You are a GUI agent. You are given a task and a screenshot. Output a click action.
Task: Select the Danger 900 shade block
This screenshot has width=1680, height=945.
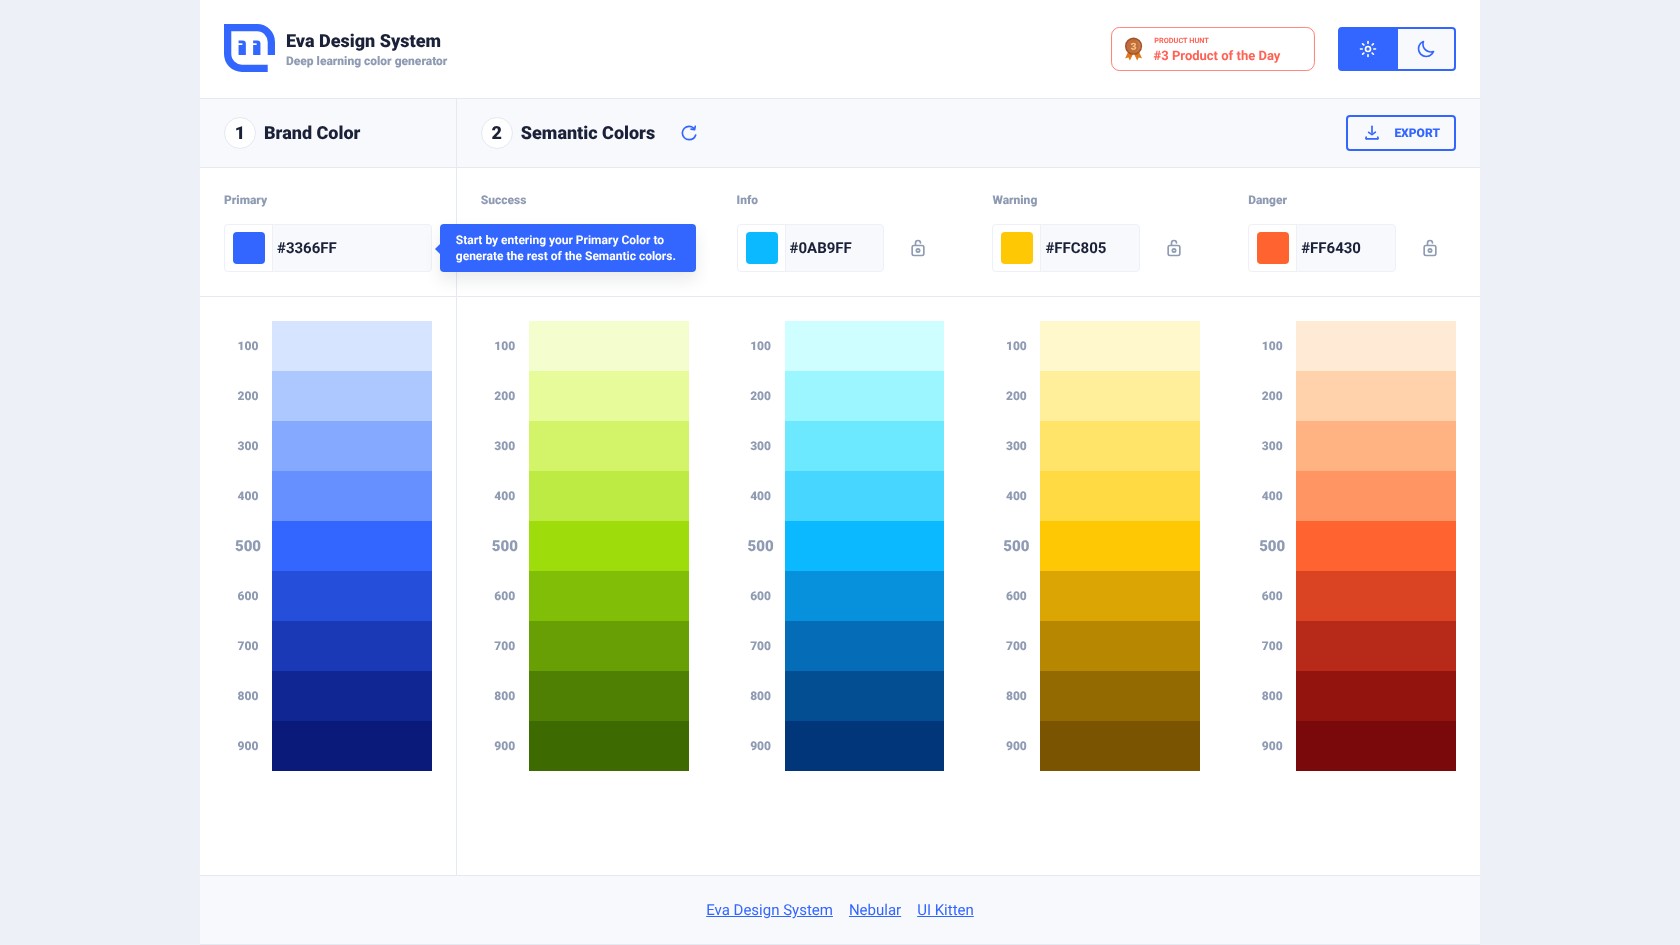(x=1376, y=746)
